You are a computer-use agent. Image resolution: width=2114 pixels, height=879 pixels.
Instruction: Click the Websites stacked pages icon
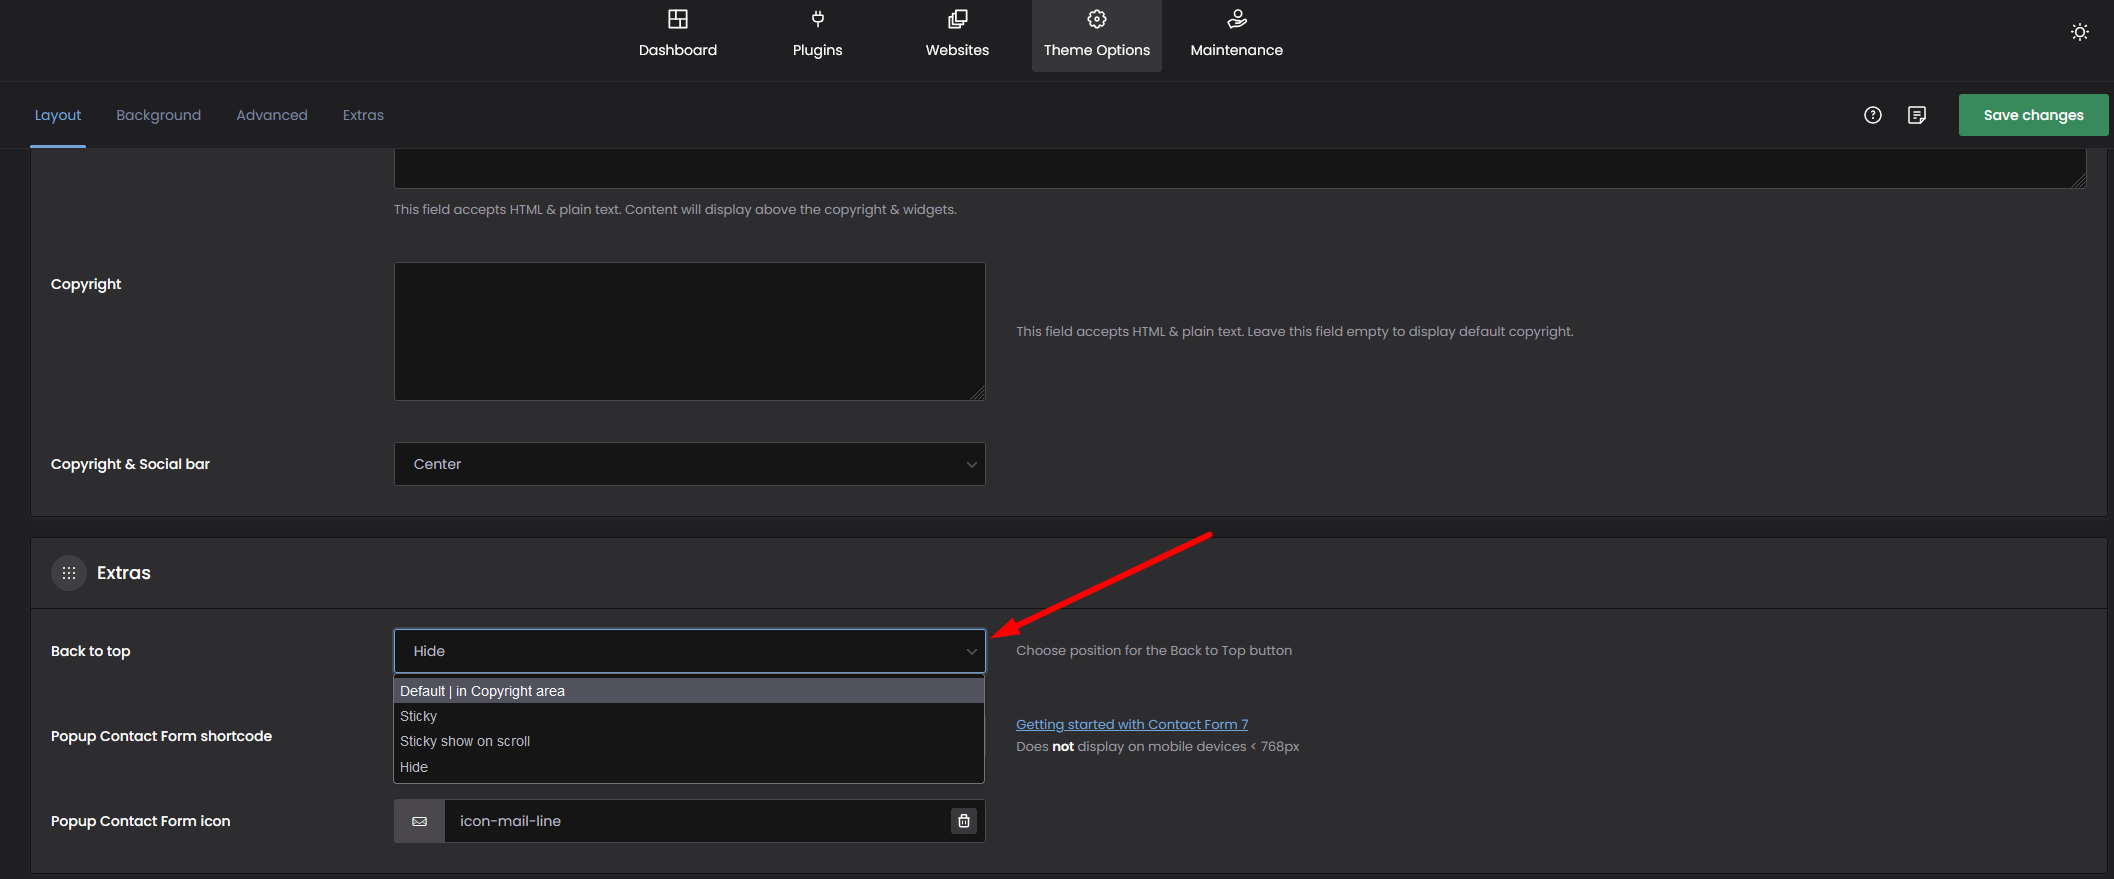click(x=957, y=19)
